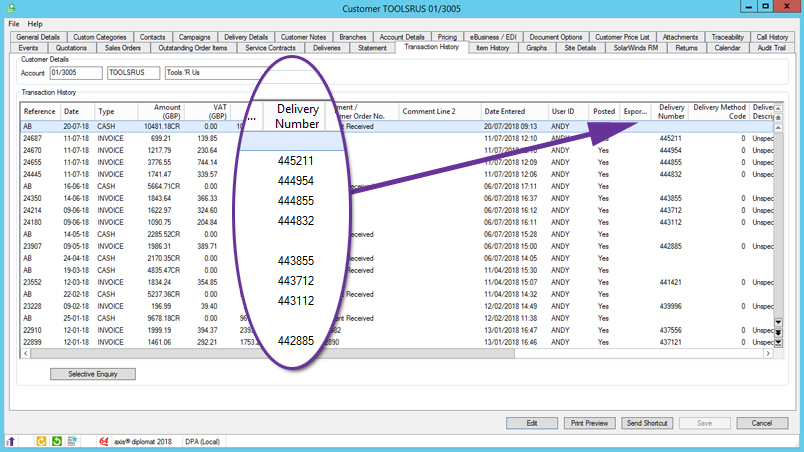Select the delivery number 441421 cell
804x452 pixels.
point(670,282)
